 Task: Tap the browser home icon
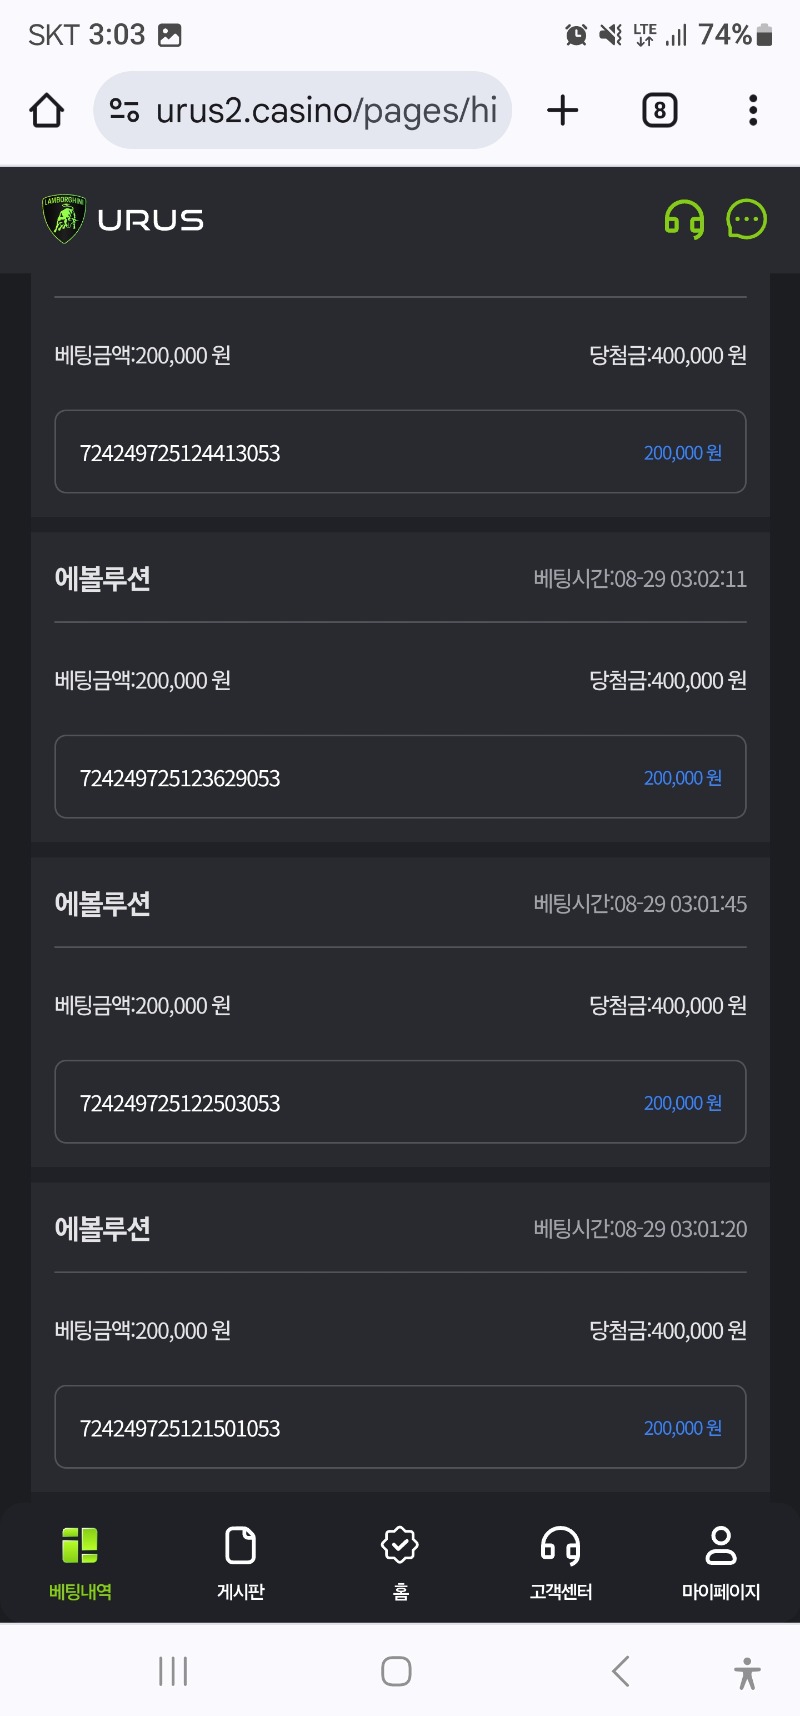pos(47,110)
